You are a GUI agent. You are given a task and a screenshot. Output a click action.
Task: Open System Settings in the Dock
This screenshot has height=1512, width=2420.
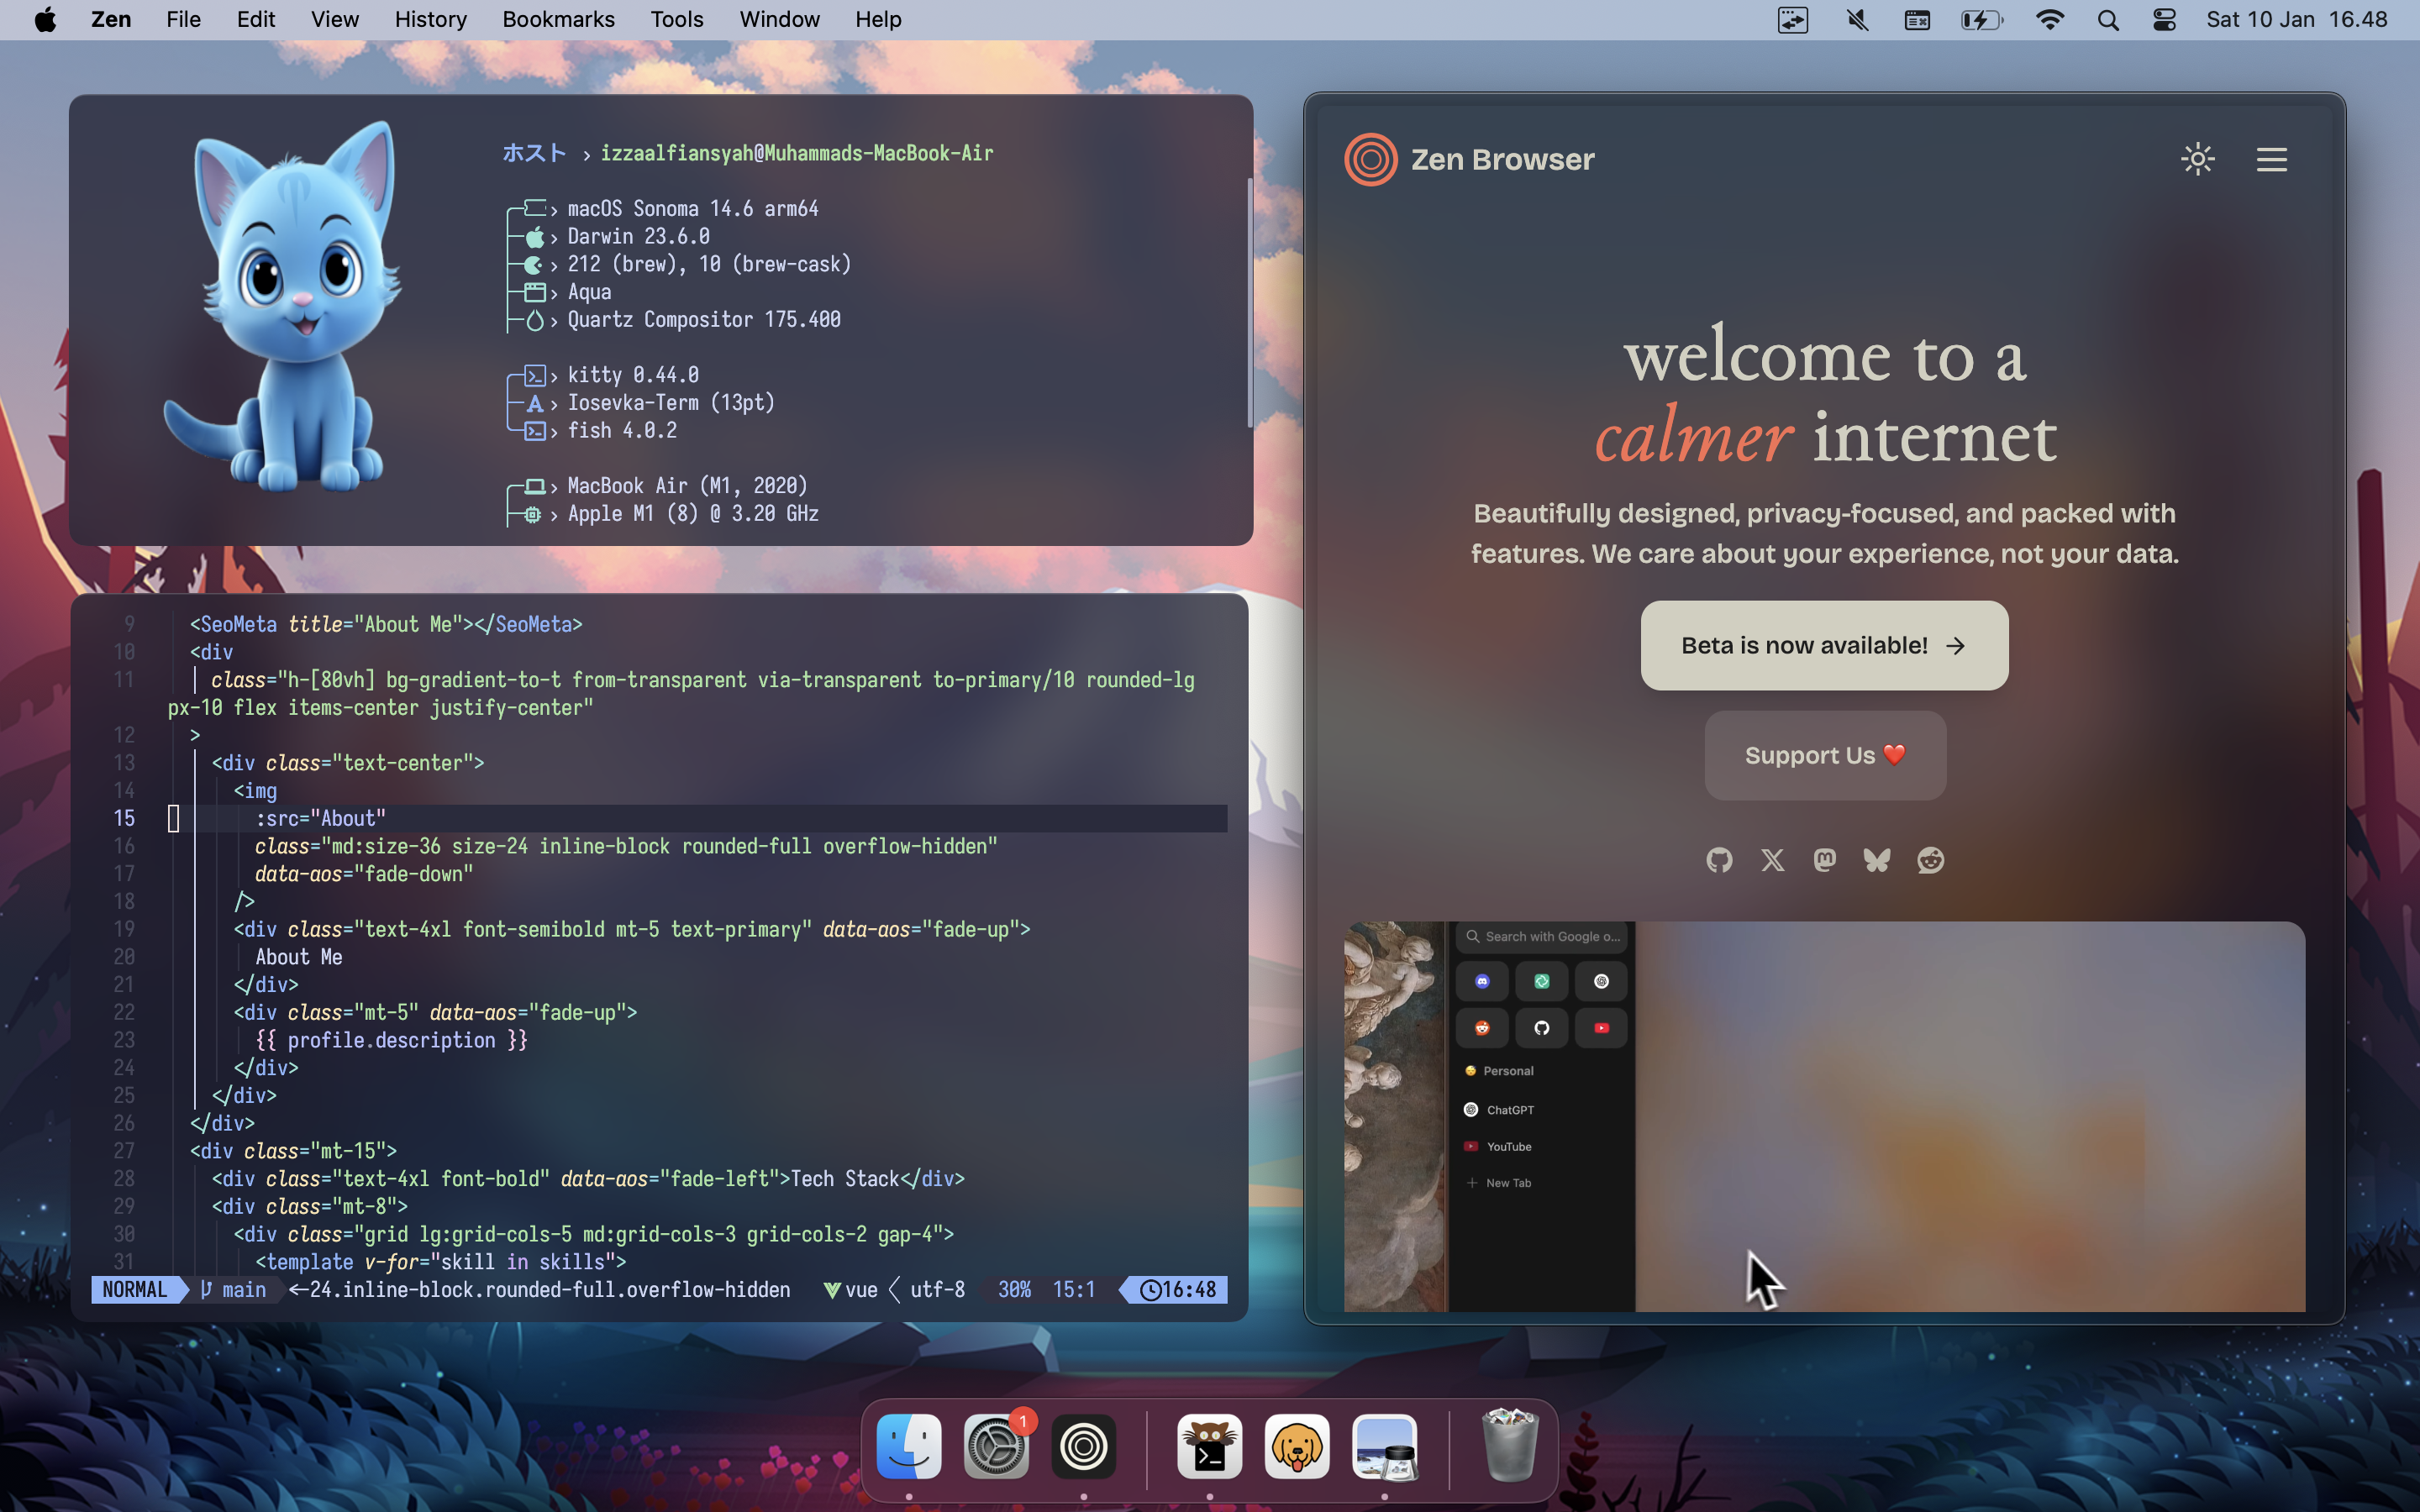point(995,1447)
